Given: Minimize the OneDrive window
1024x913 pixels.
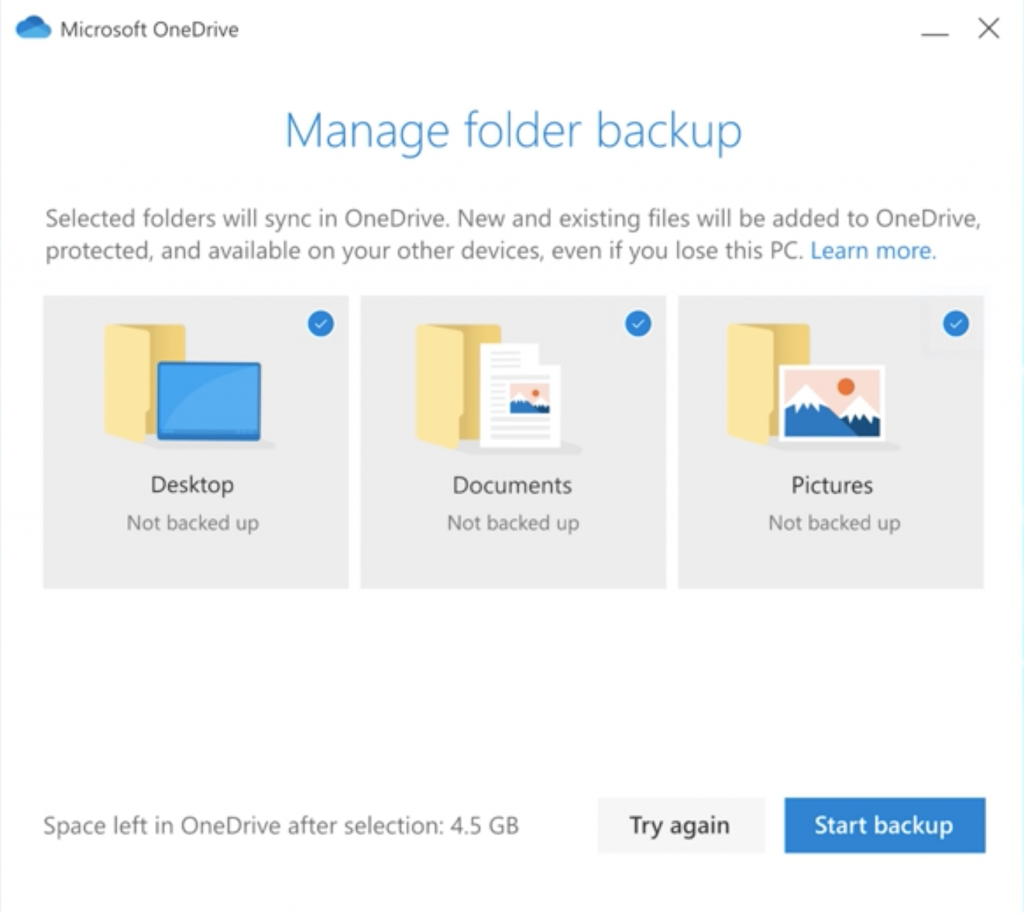Looking at the screenshot, I should [x=935, y=30].
